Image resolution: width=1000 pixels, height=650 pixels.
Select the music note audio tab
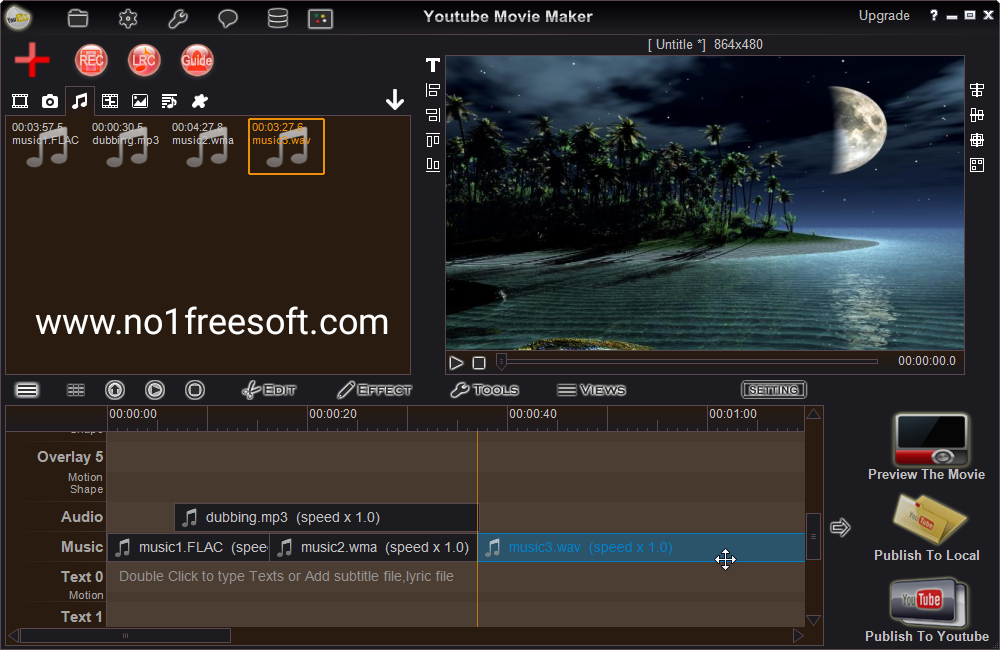[79, 101]
